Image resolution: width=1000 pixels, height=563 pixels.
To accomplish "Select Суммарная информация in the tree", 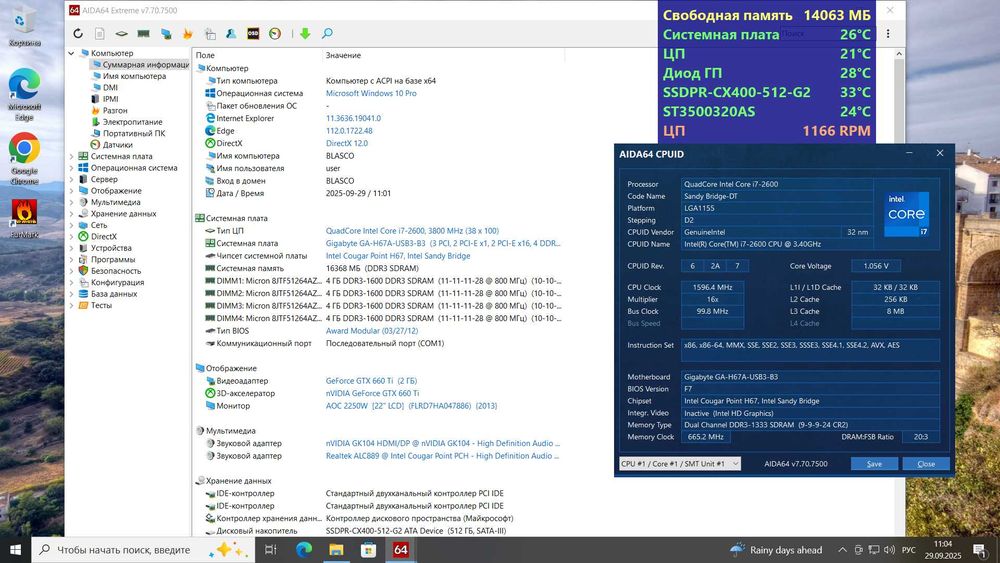I will tap(145, 64).
